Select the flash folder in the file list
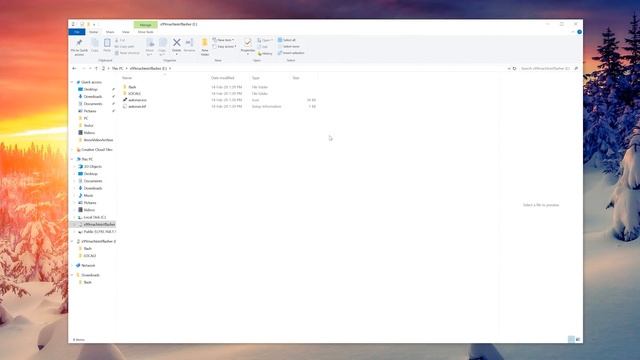This screenshot has height=360, width=640. pos(132,87)
